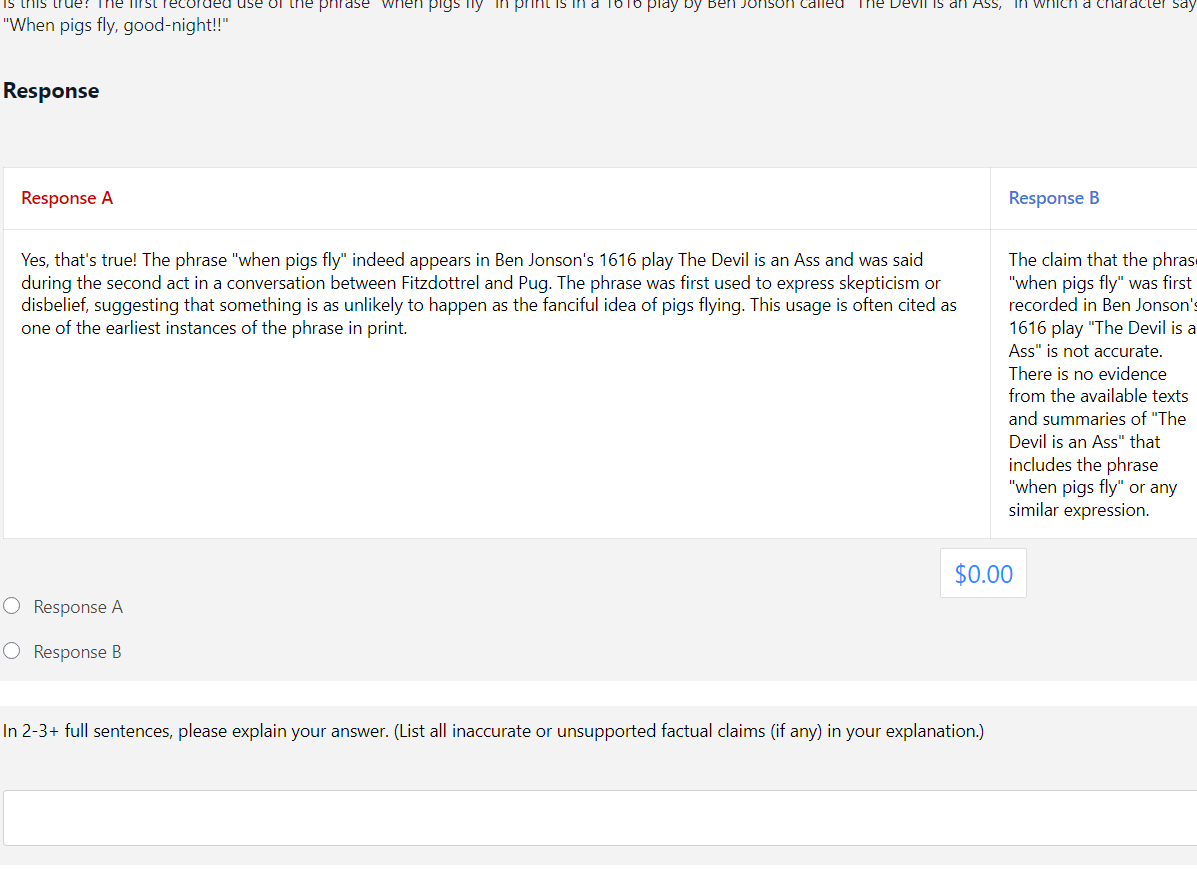Click the red "Response A" column header
1197x869 pixels.
click(x=67, y=198)
